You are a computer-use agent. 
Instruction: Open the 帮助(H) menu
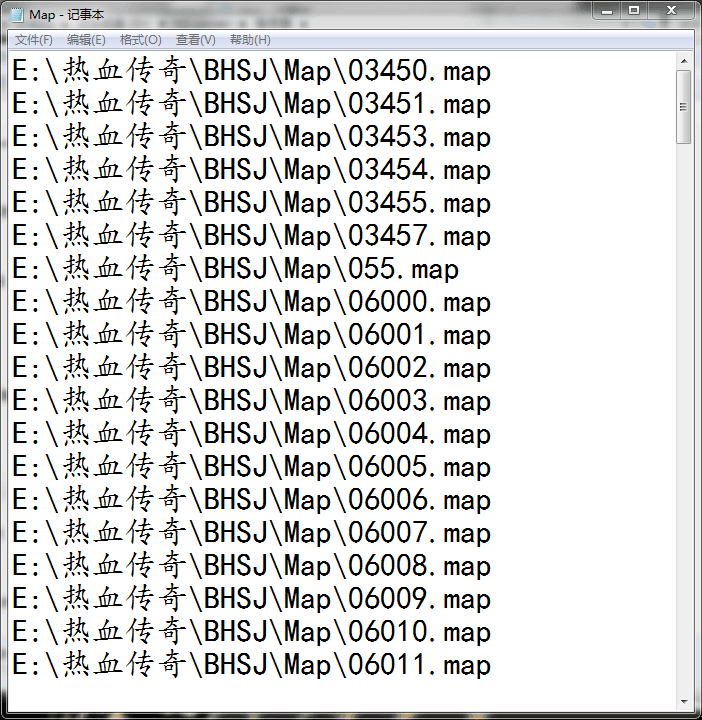tap(250, 40)
